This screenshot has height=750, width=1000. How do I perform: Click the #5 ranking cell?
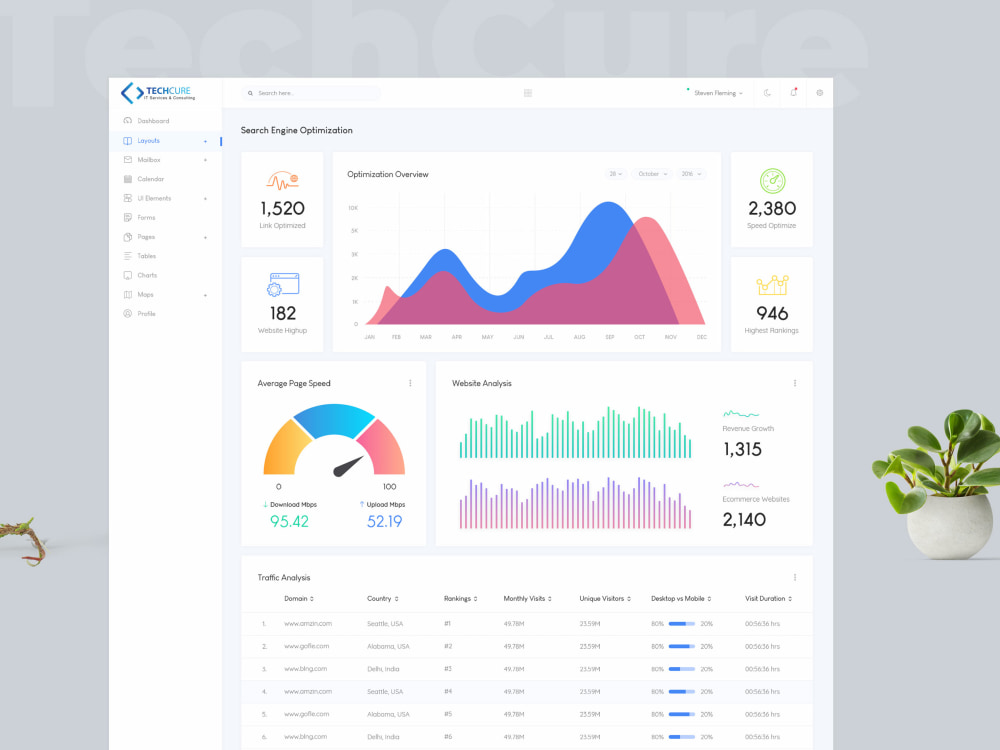[x=448, y=714]
